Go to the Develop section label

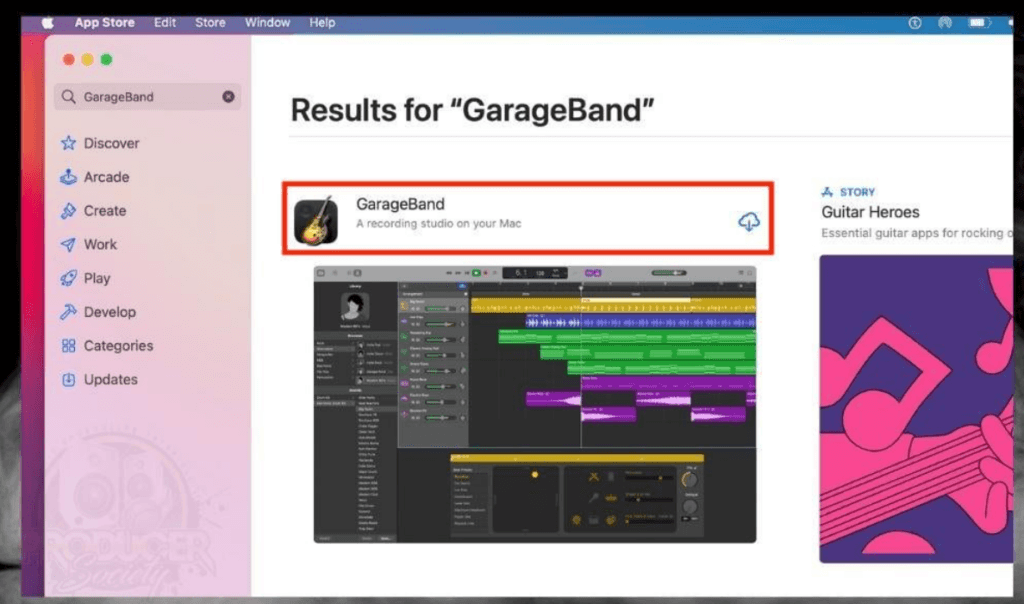click(x=110, y=312)
